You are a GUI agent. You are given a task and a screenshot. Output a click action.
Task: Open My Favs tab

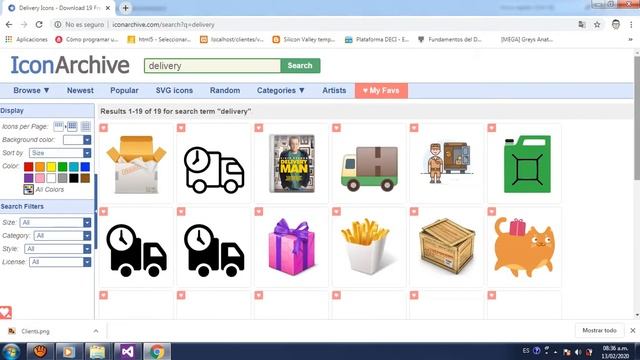coord(381,91)
